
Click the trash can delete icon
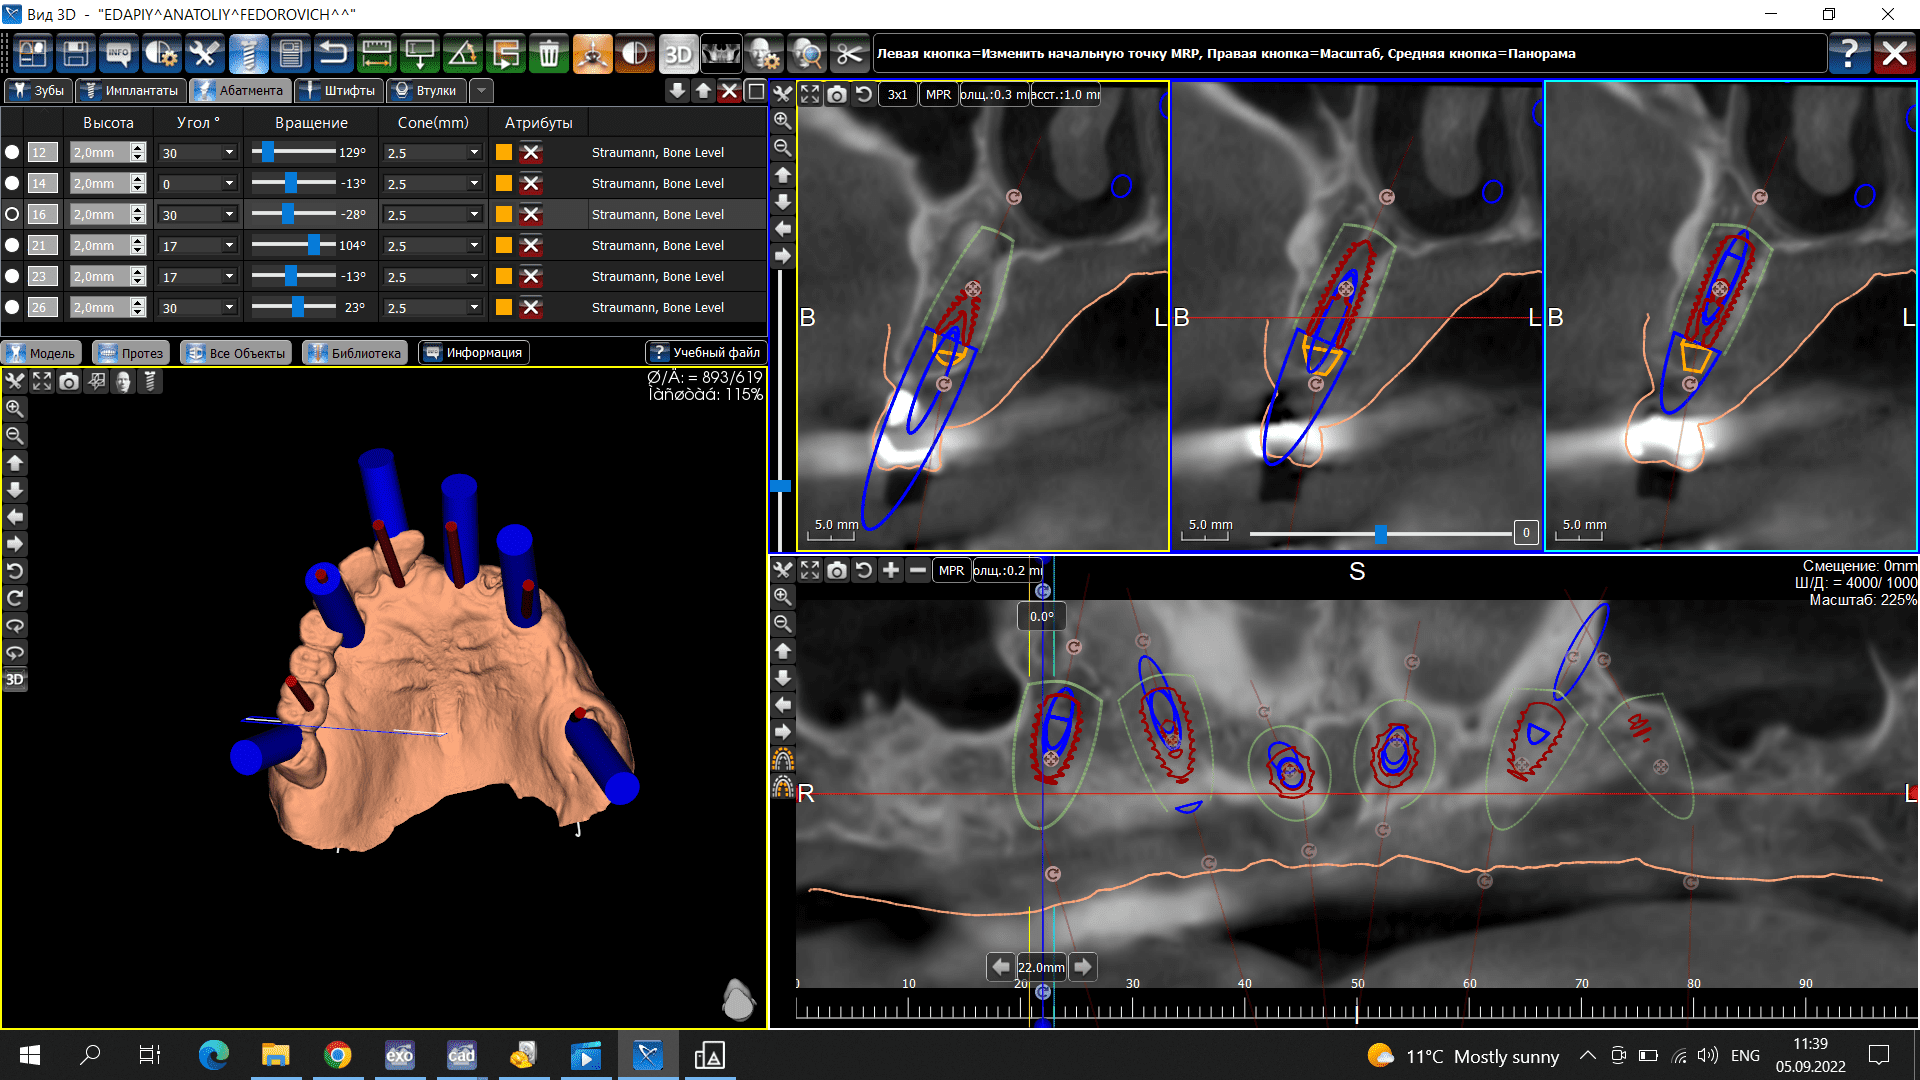point(549,54)
